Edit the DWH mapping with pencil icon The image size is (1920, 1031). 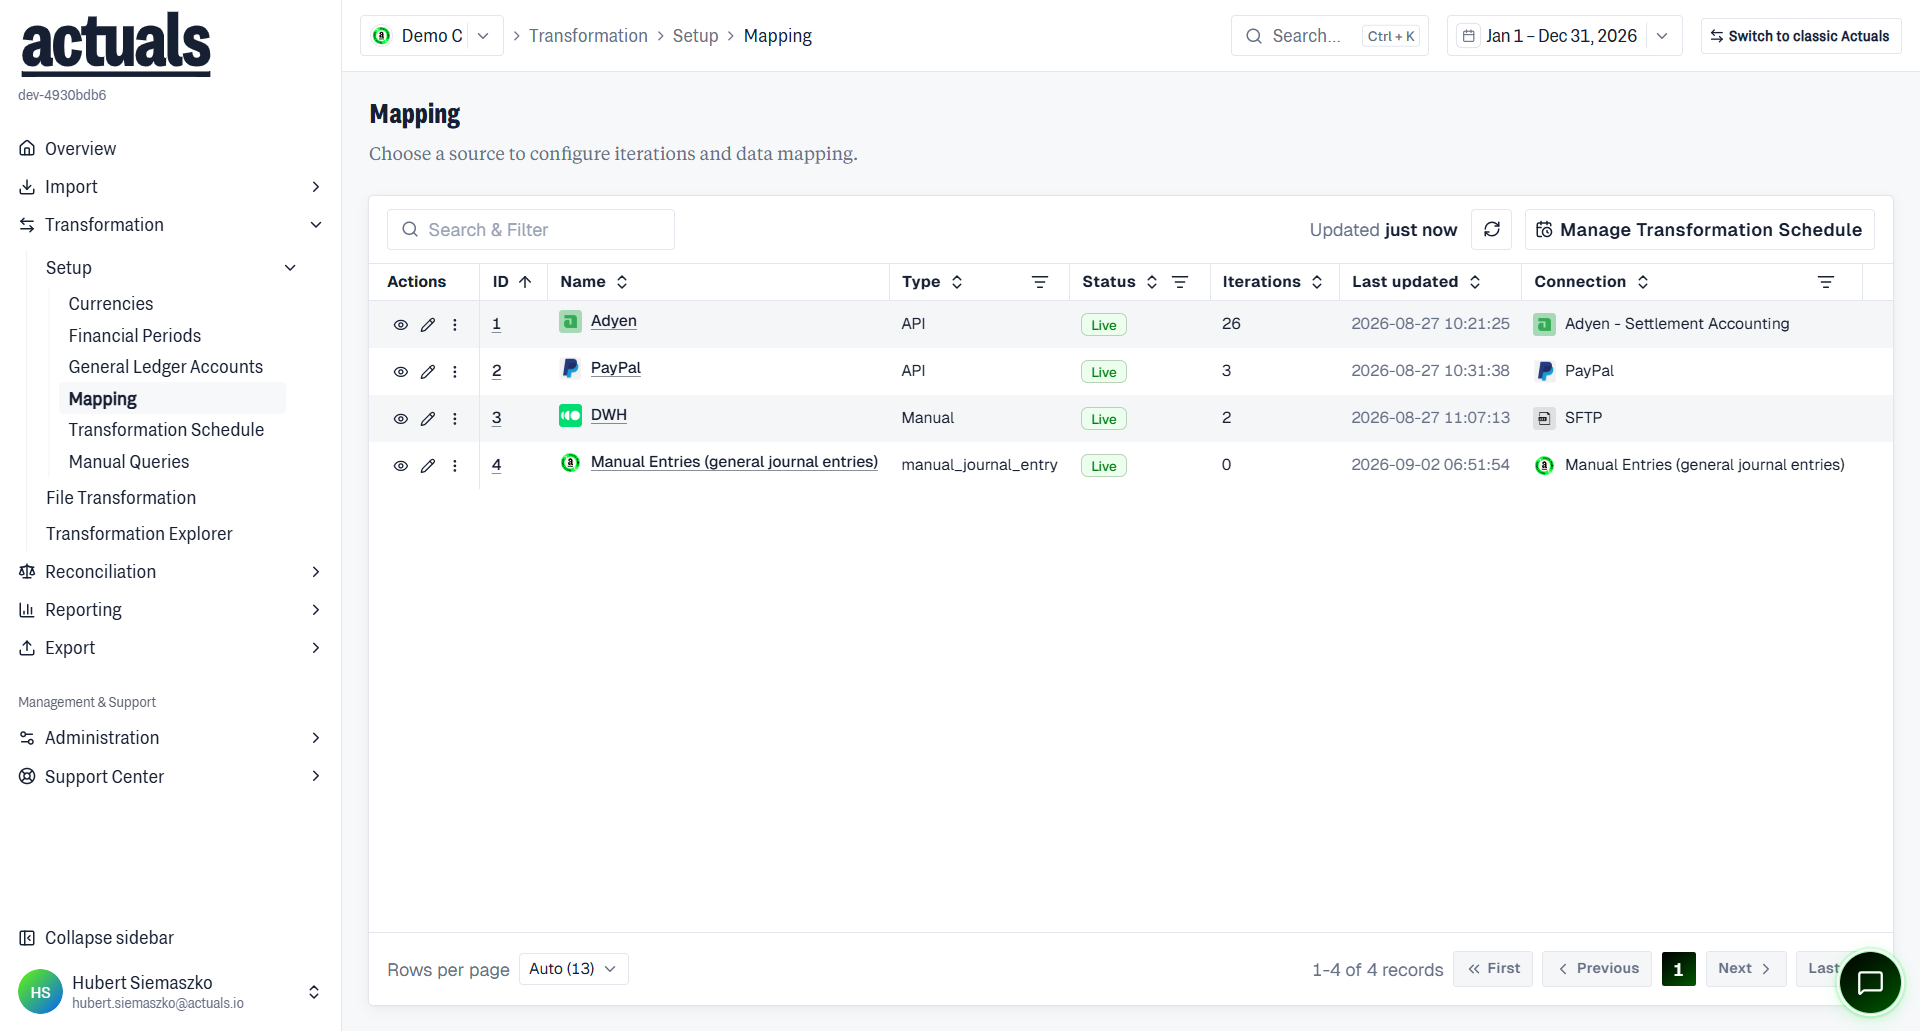[428, 419]
